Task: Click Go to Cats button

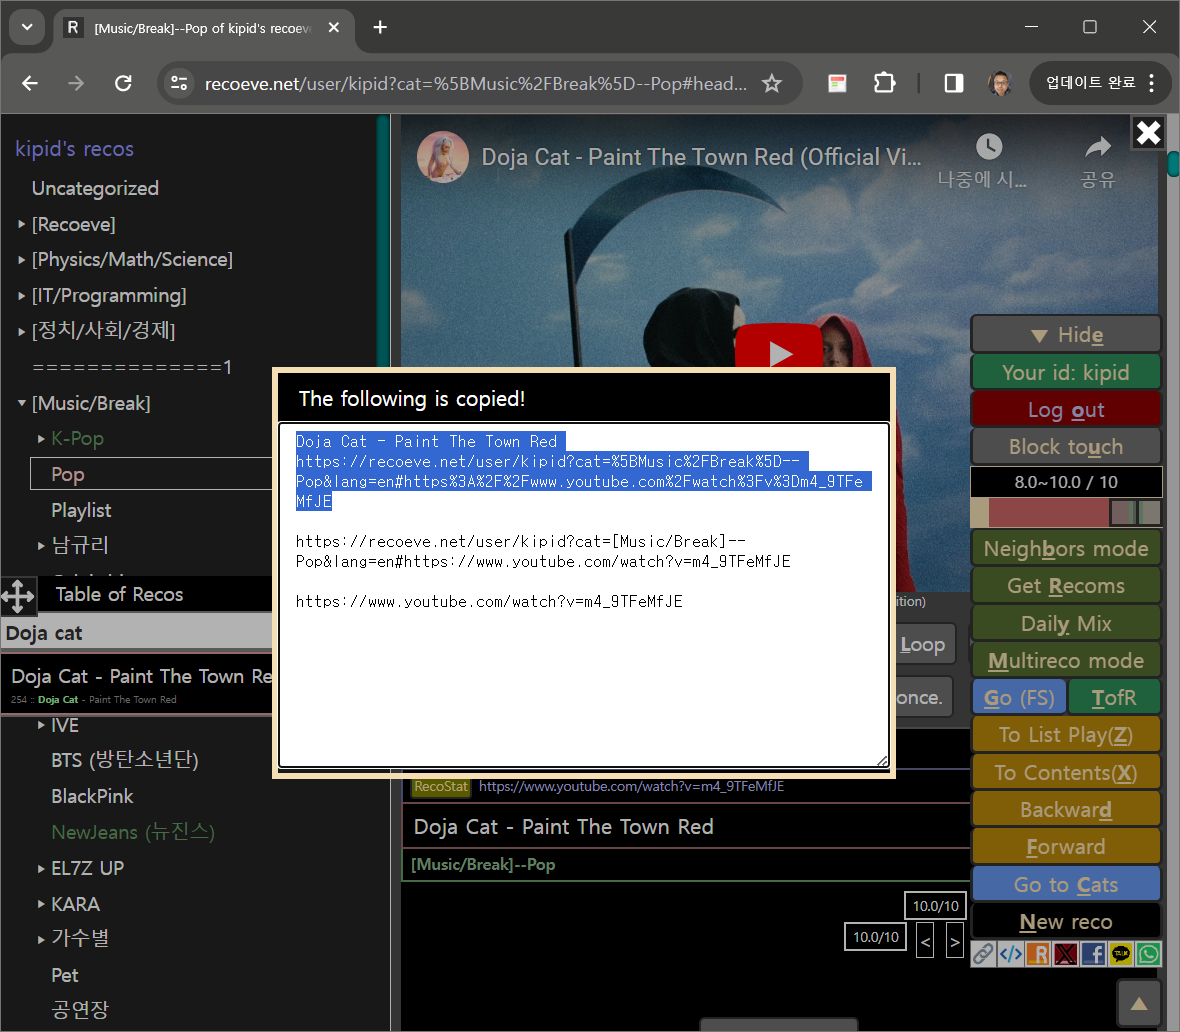Action: click(1066, 884)
